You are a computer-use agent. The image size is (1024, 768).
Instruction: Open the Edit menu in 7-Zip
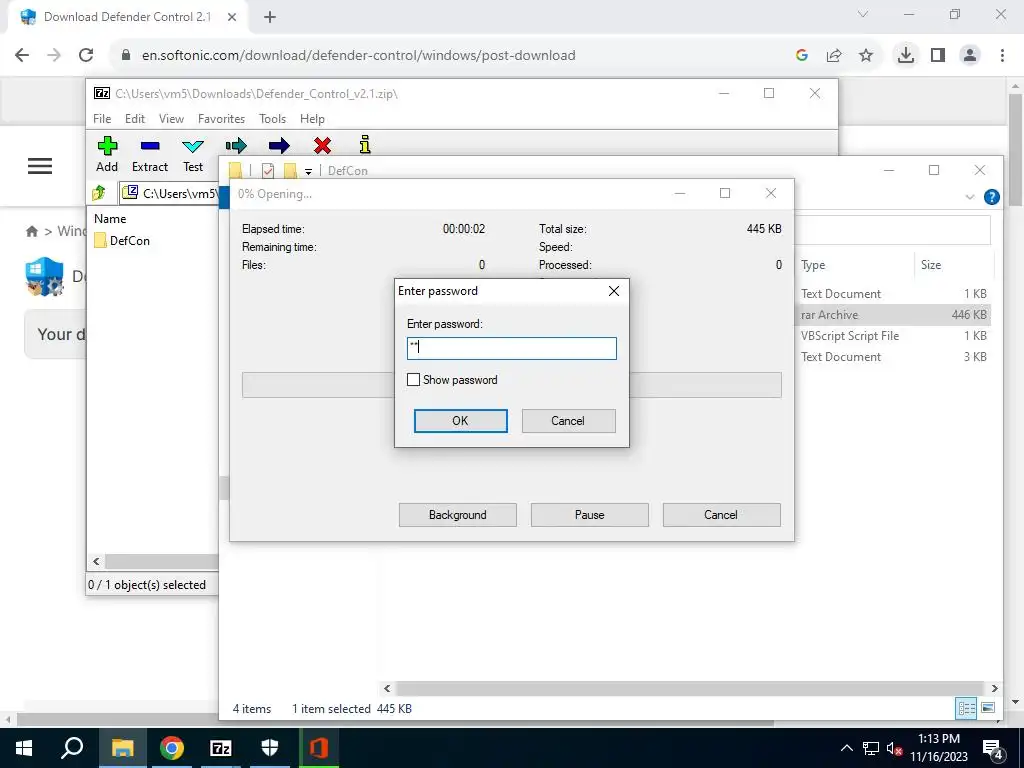(135, 119)
